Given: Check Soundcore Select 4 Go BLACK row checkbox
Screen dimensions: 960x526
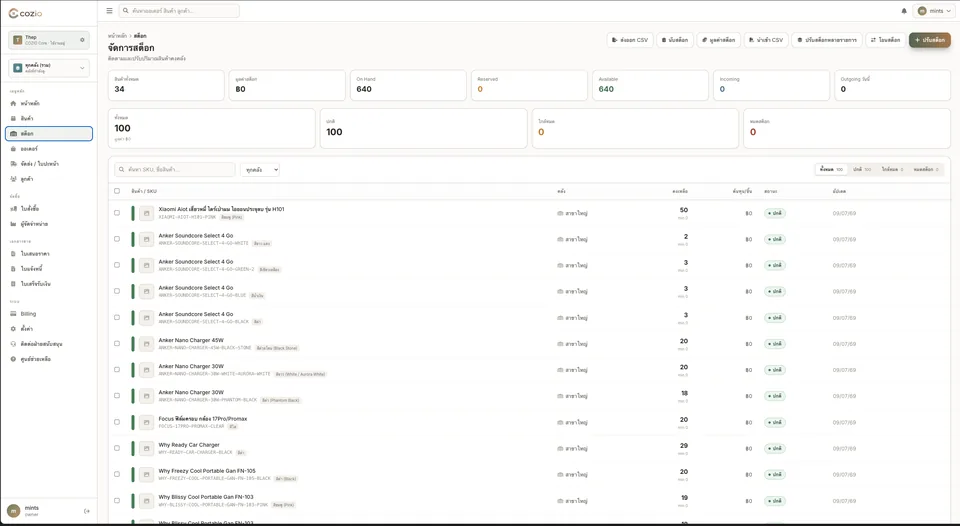Looking at the screenshot, I should tap(117, 317).
